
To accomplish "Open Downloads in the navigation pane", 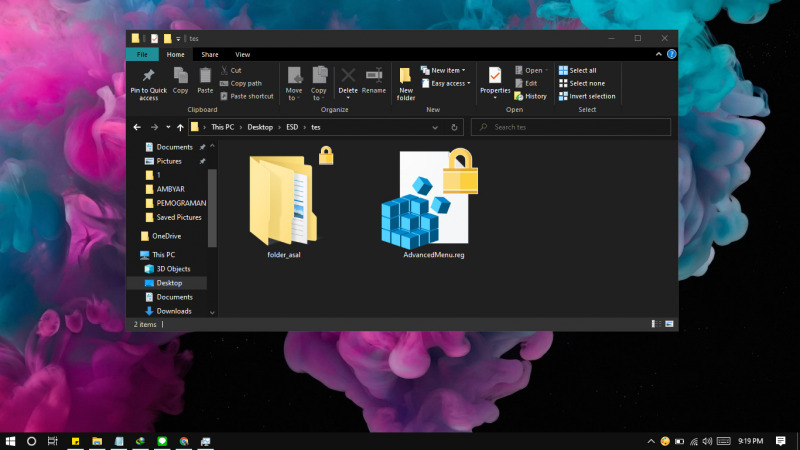I will [173, 311].
